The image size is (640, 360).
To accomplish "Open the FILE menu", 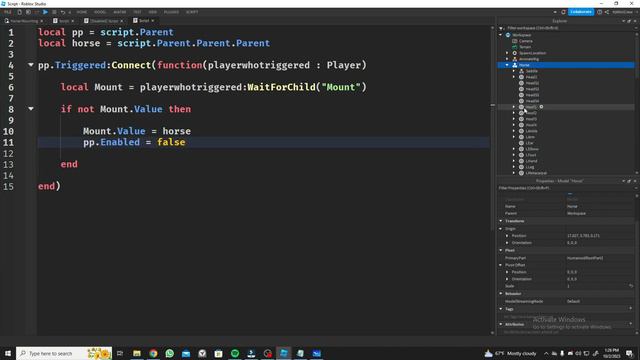I will [8, 12].
